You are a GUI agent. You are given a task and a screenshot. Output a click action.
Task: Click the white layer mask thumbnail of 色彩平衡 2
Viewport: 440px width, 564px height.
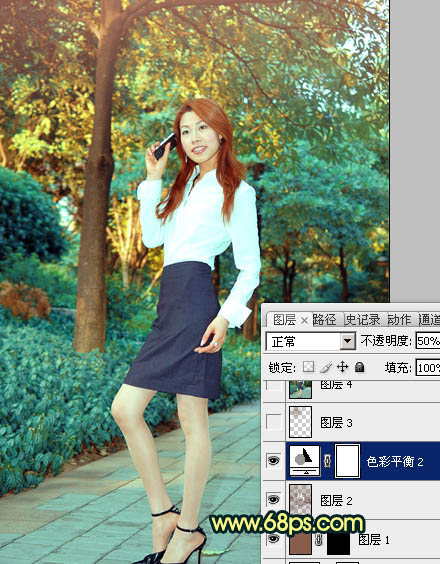tap(347, 461)
